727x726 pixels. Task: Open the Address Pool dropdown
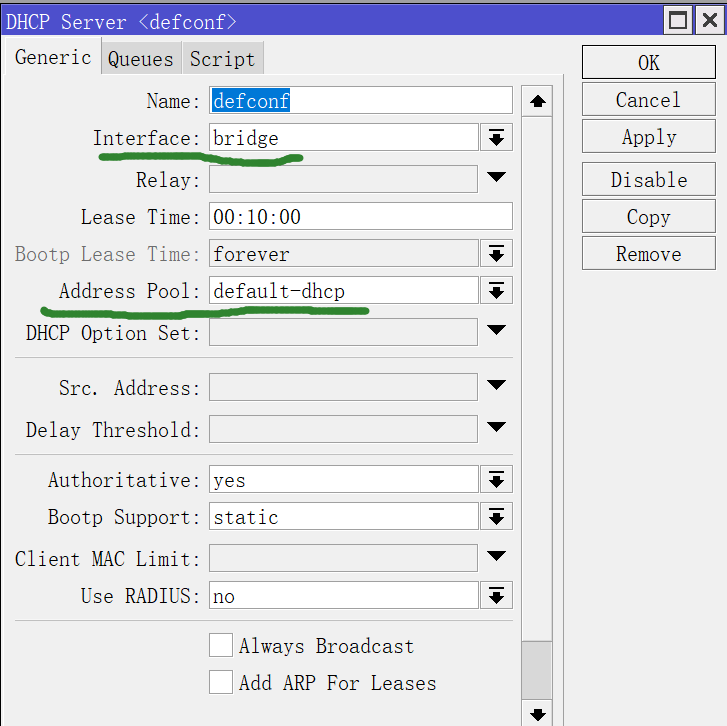click(x=496, y=291)
